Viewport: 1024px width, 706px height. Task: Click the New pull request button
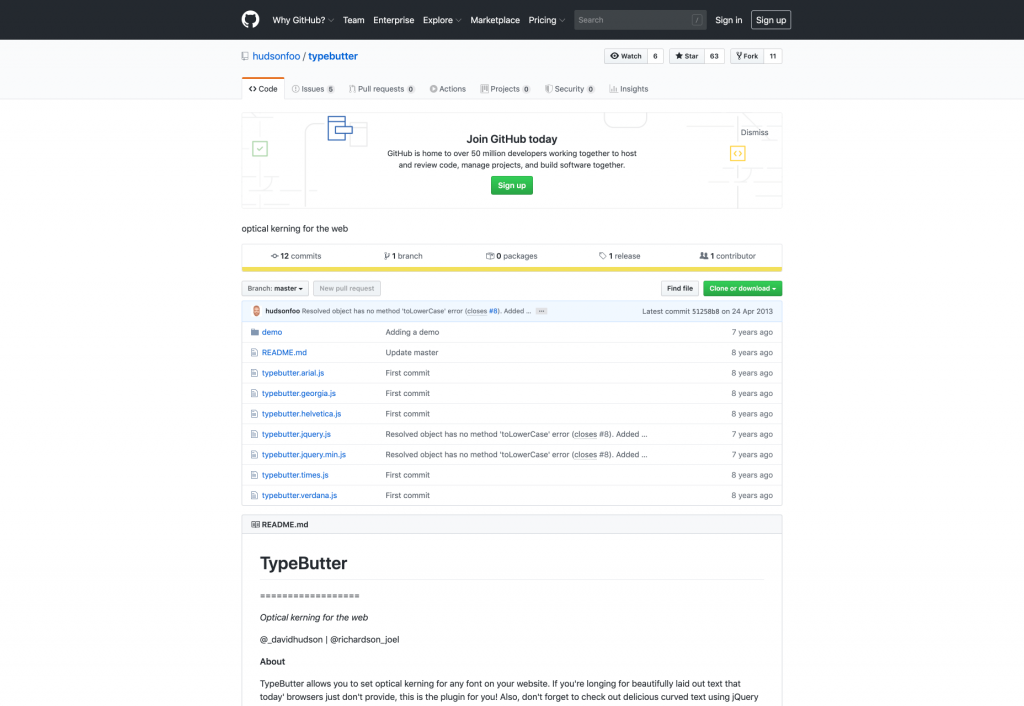pyautogui.click(x=347, y=289)
